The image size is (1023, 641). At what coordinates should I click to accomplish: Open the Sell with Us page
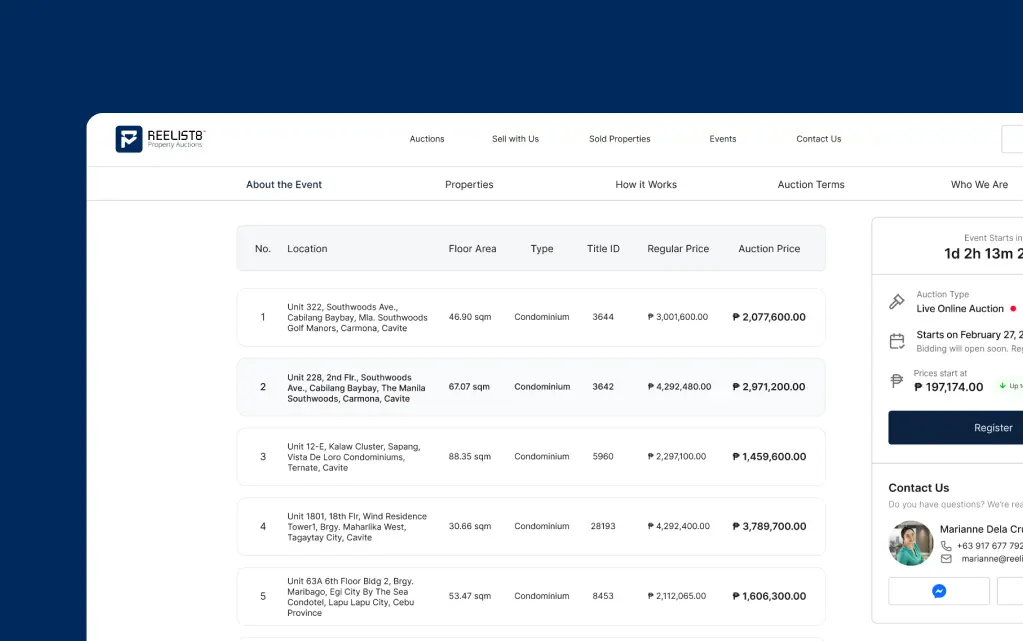(x=515, y=139)
